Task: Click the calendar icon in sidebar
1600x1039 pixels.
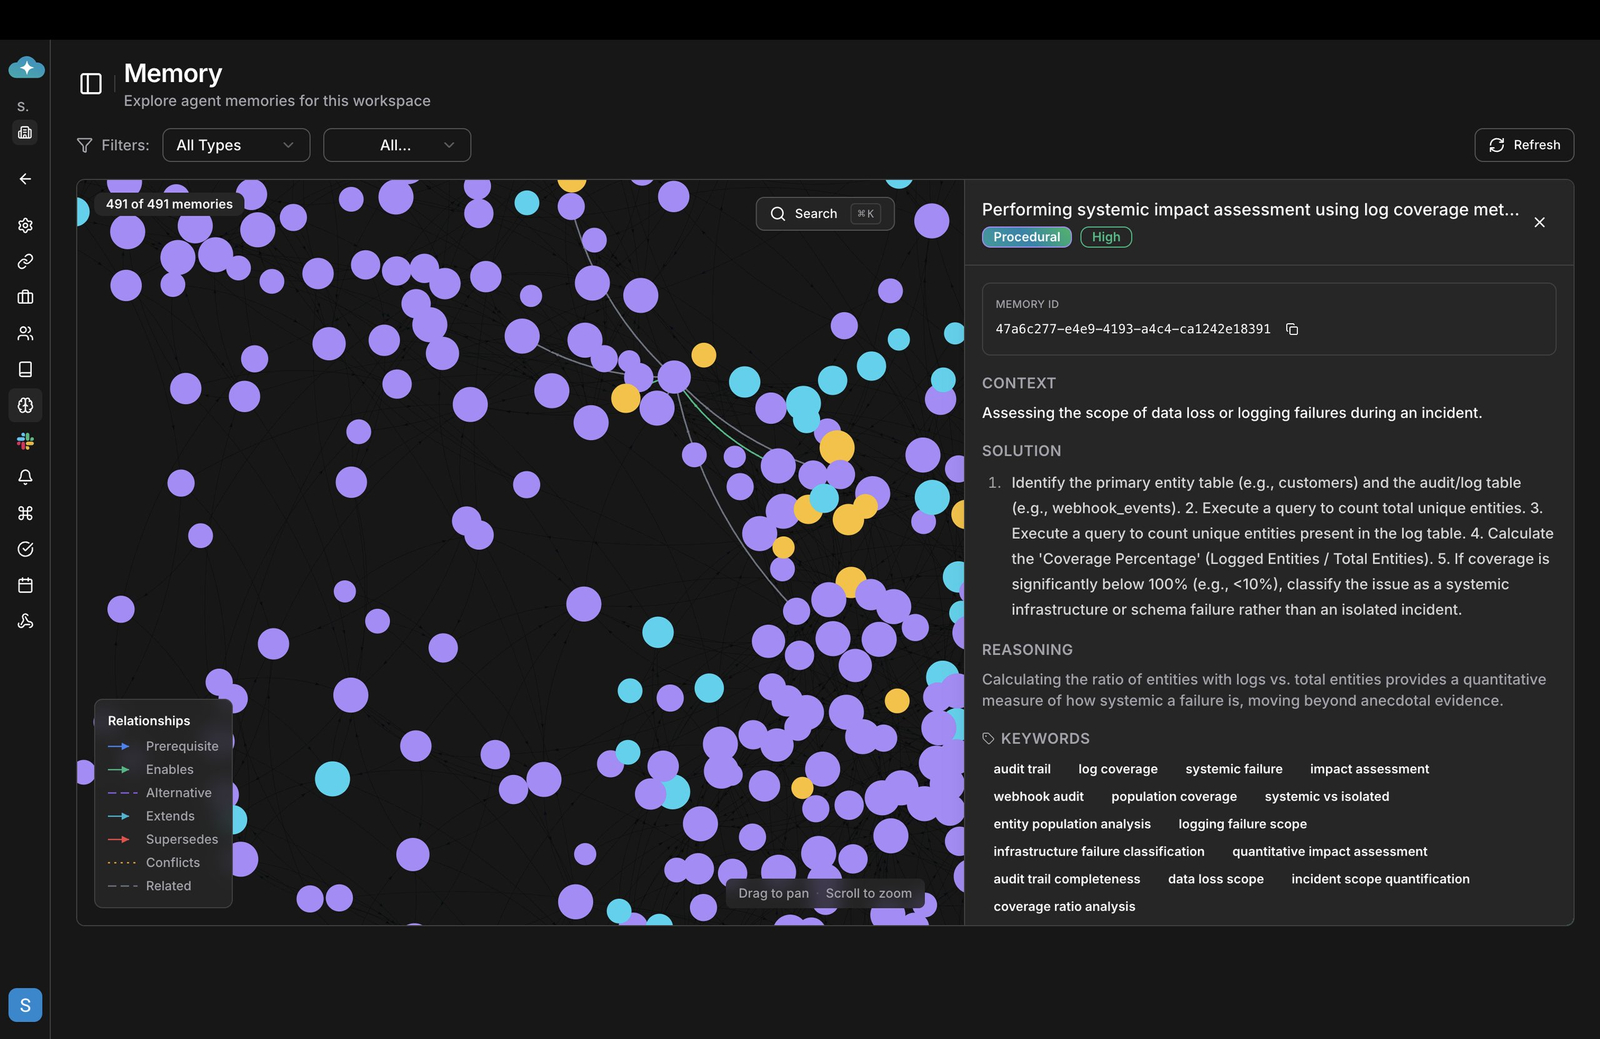Action: pos(26,585)
